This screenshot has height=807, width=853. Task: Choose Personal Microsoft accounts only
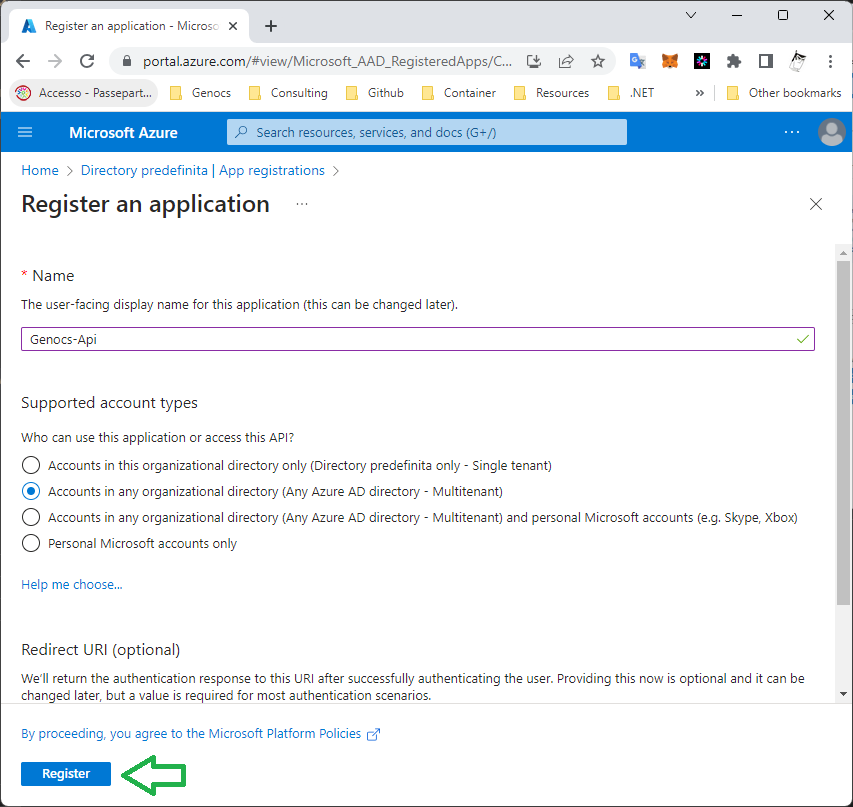click(31, 543)
